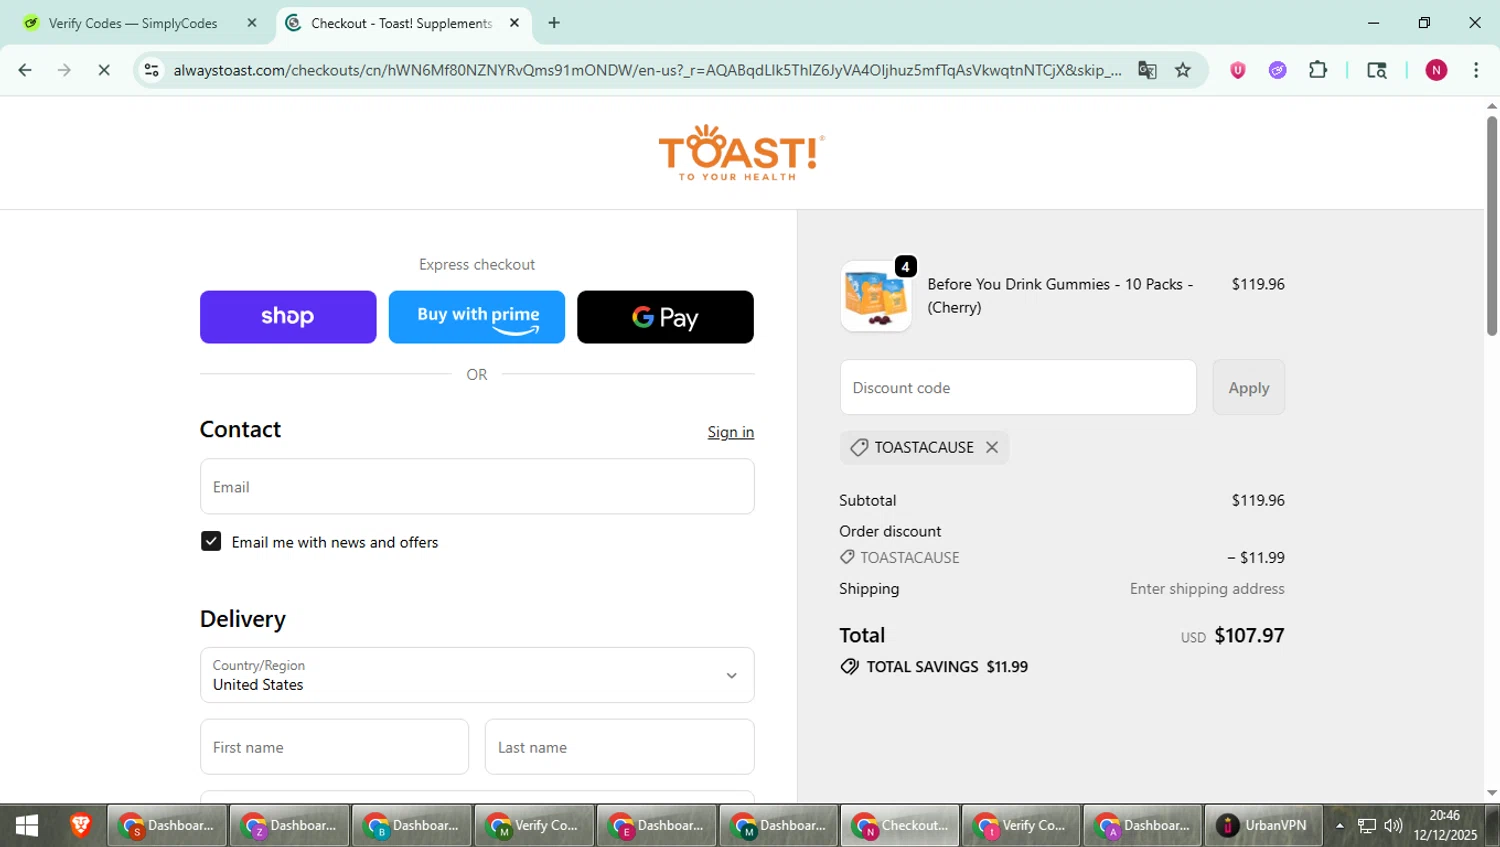Open the Extensions puzzle icon

tap(1318, 70)
